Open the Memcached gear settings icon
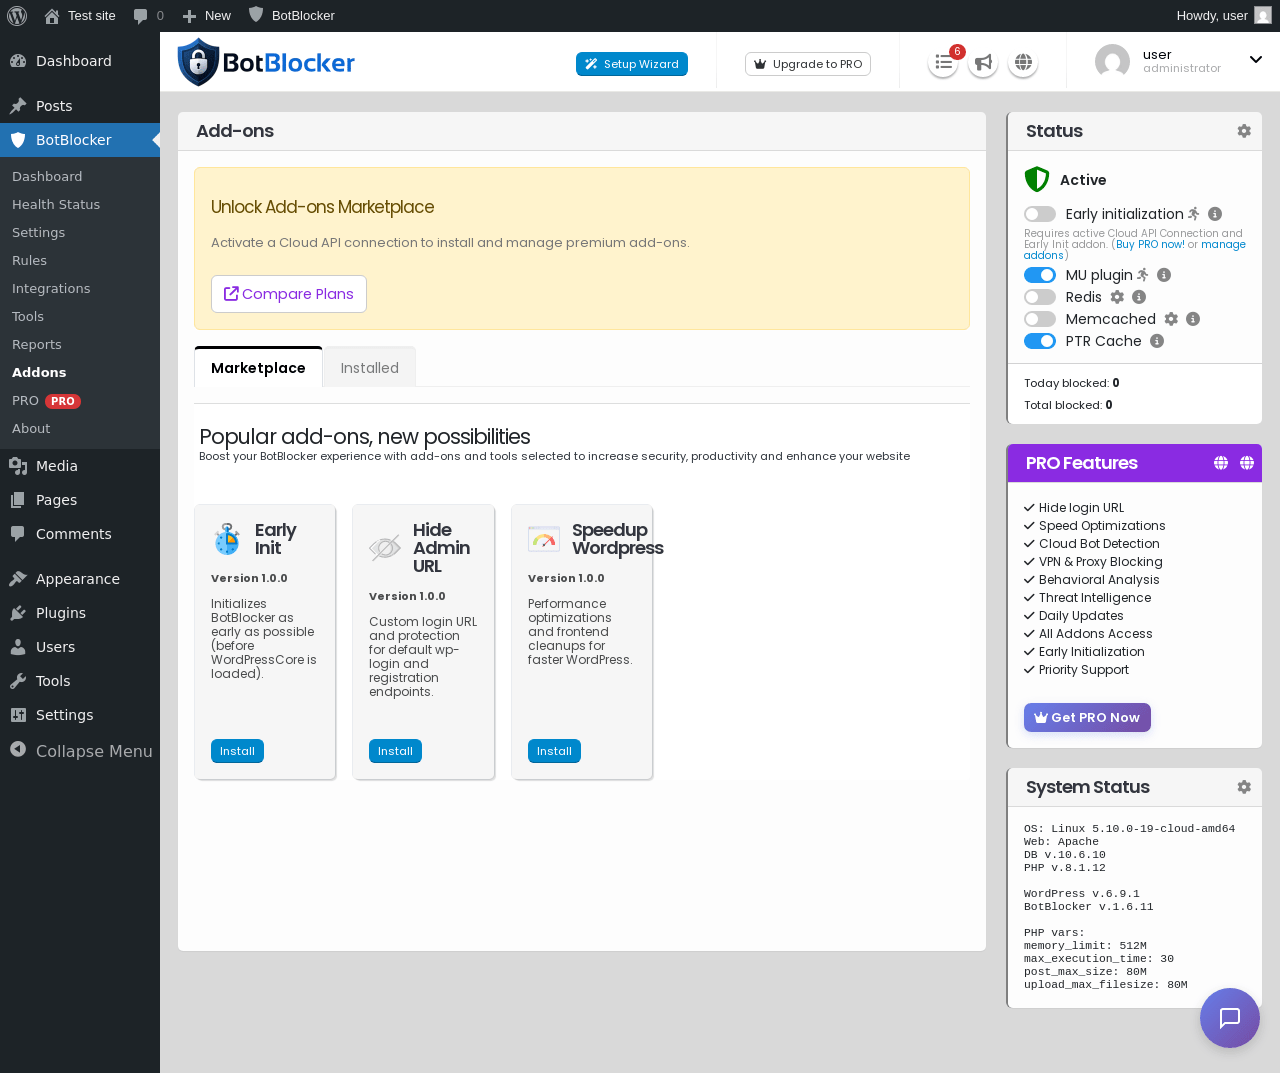This screenshot has height=1073, width=1280. (x=1171, y=319)
